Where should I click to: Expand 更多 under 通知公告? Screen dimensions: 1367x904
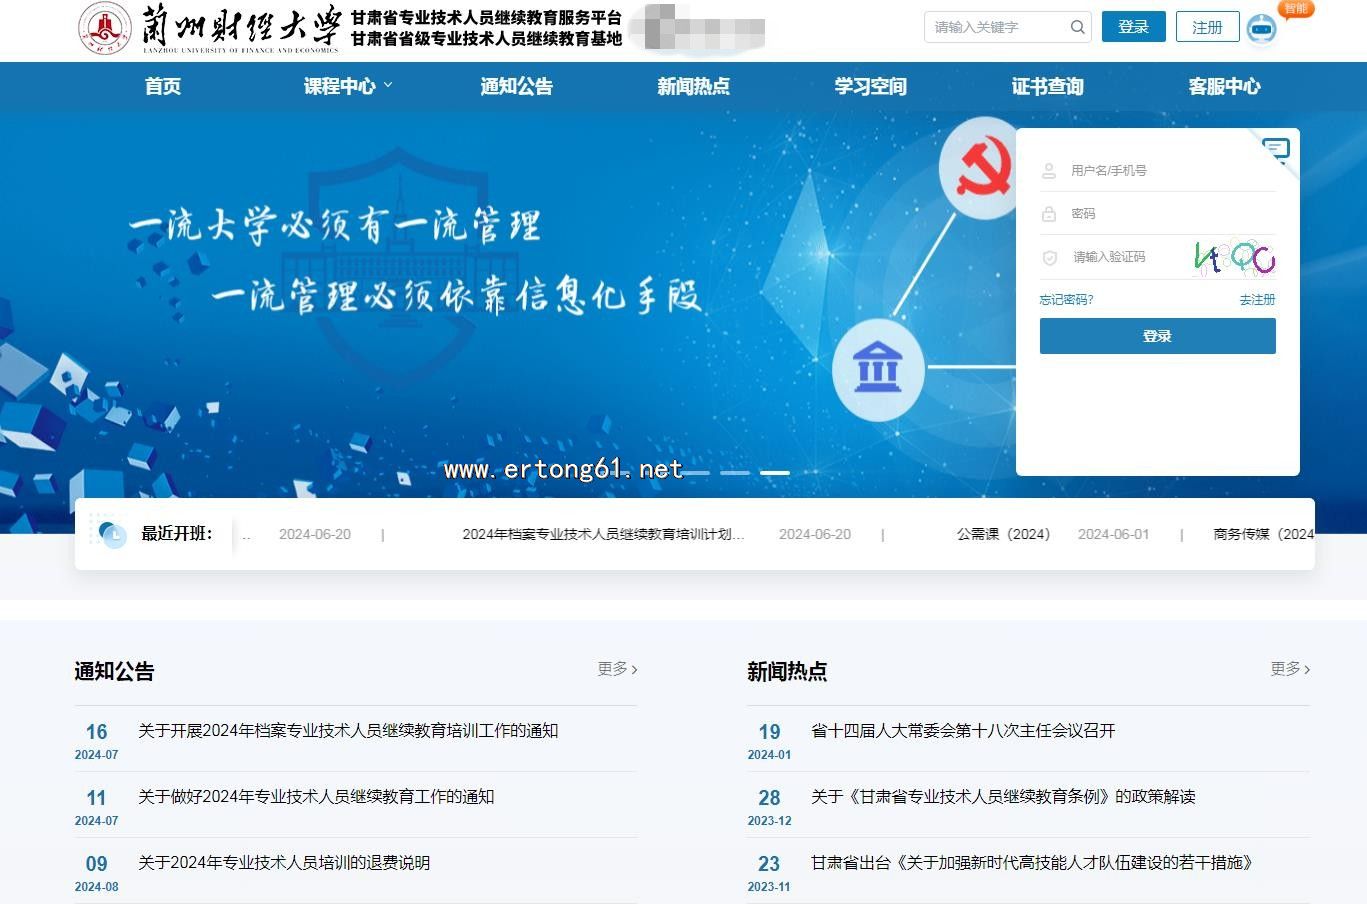(617, 669)
